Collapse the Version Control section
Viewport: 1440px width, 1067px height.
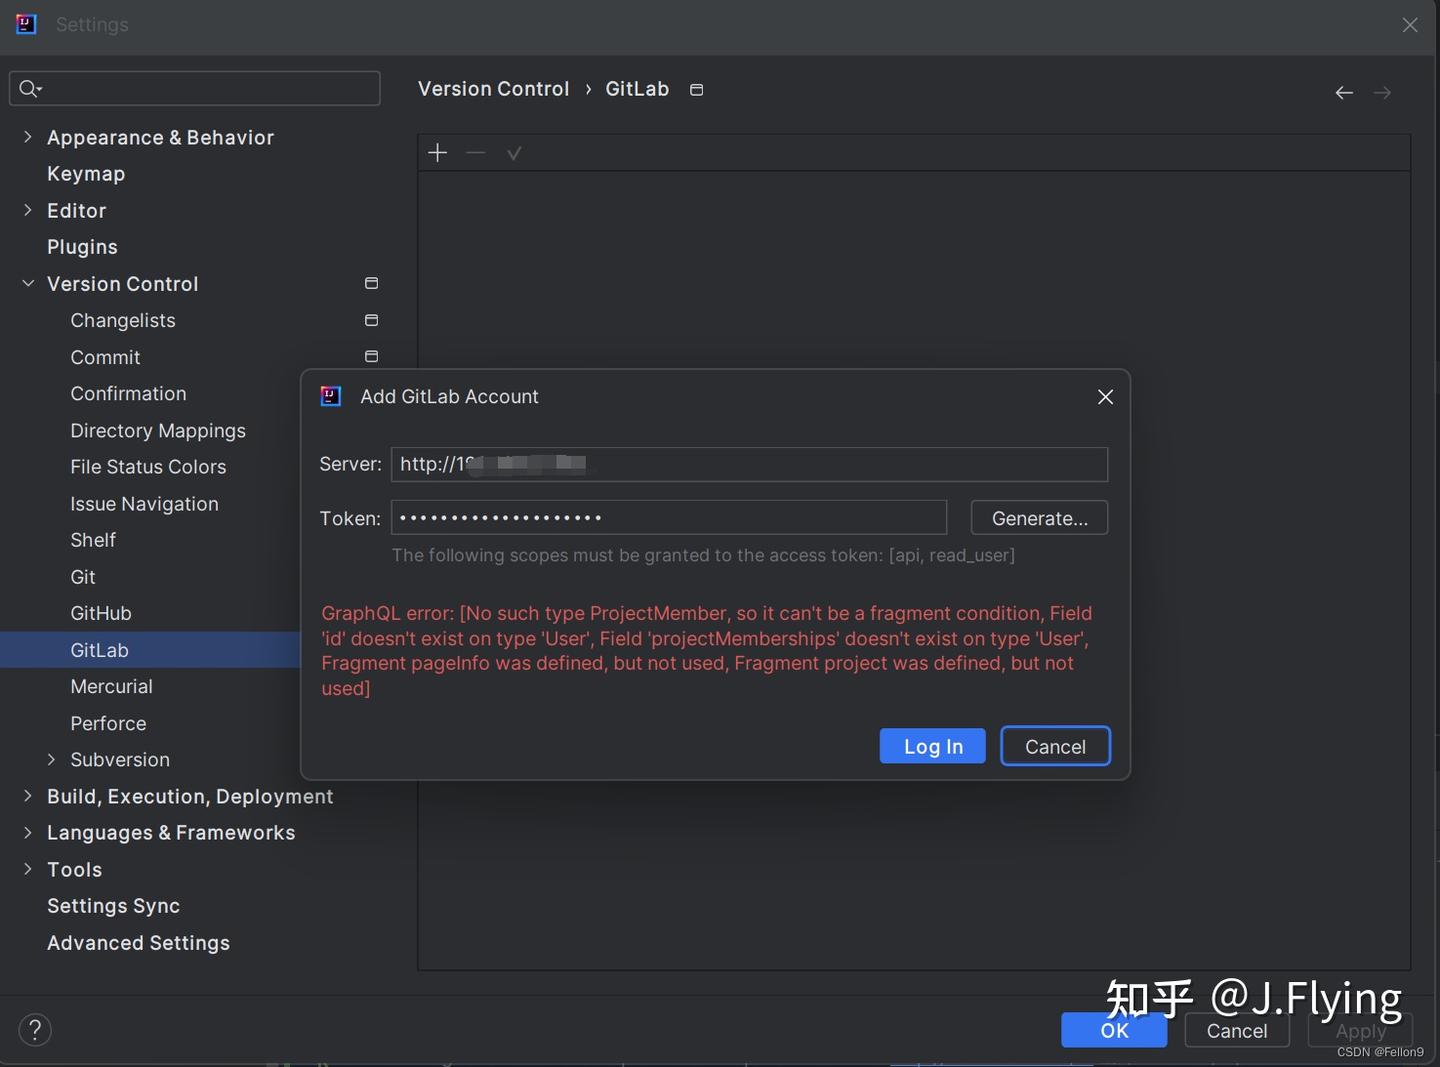(x=27, y=283)
